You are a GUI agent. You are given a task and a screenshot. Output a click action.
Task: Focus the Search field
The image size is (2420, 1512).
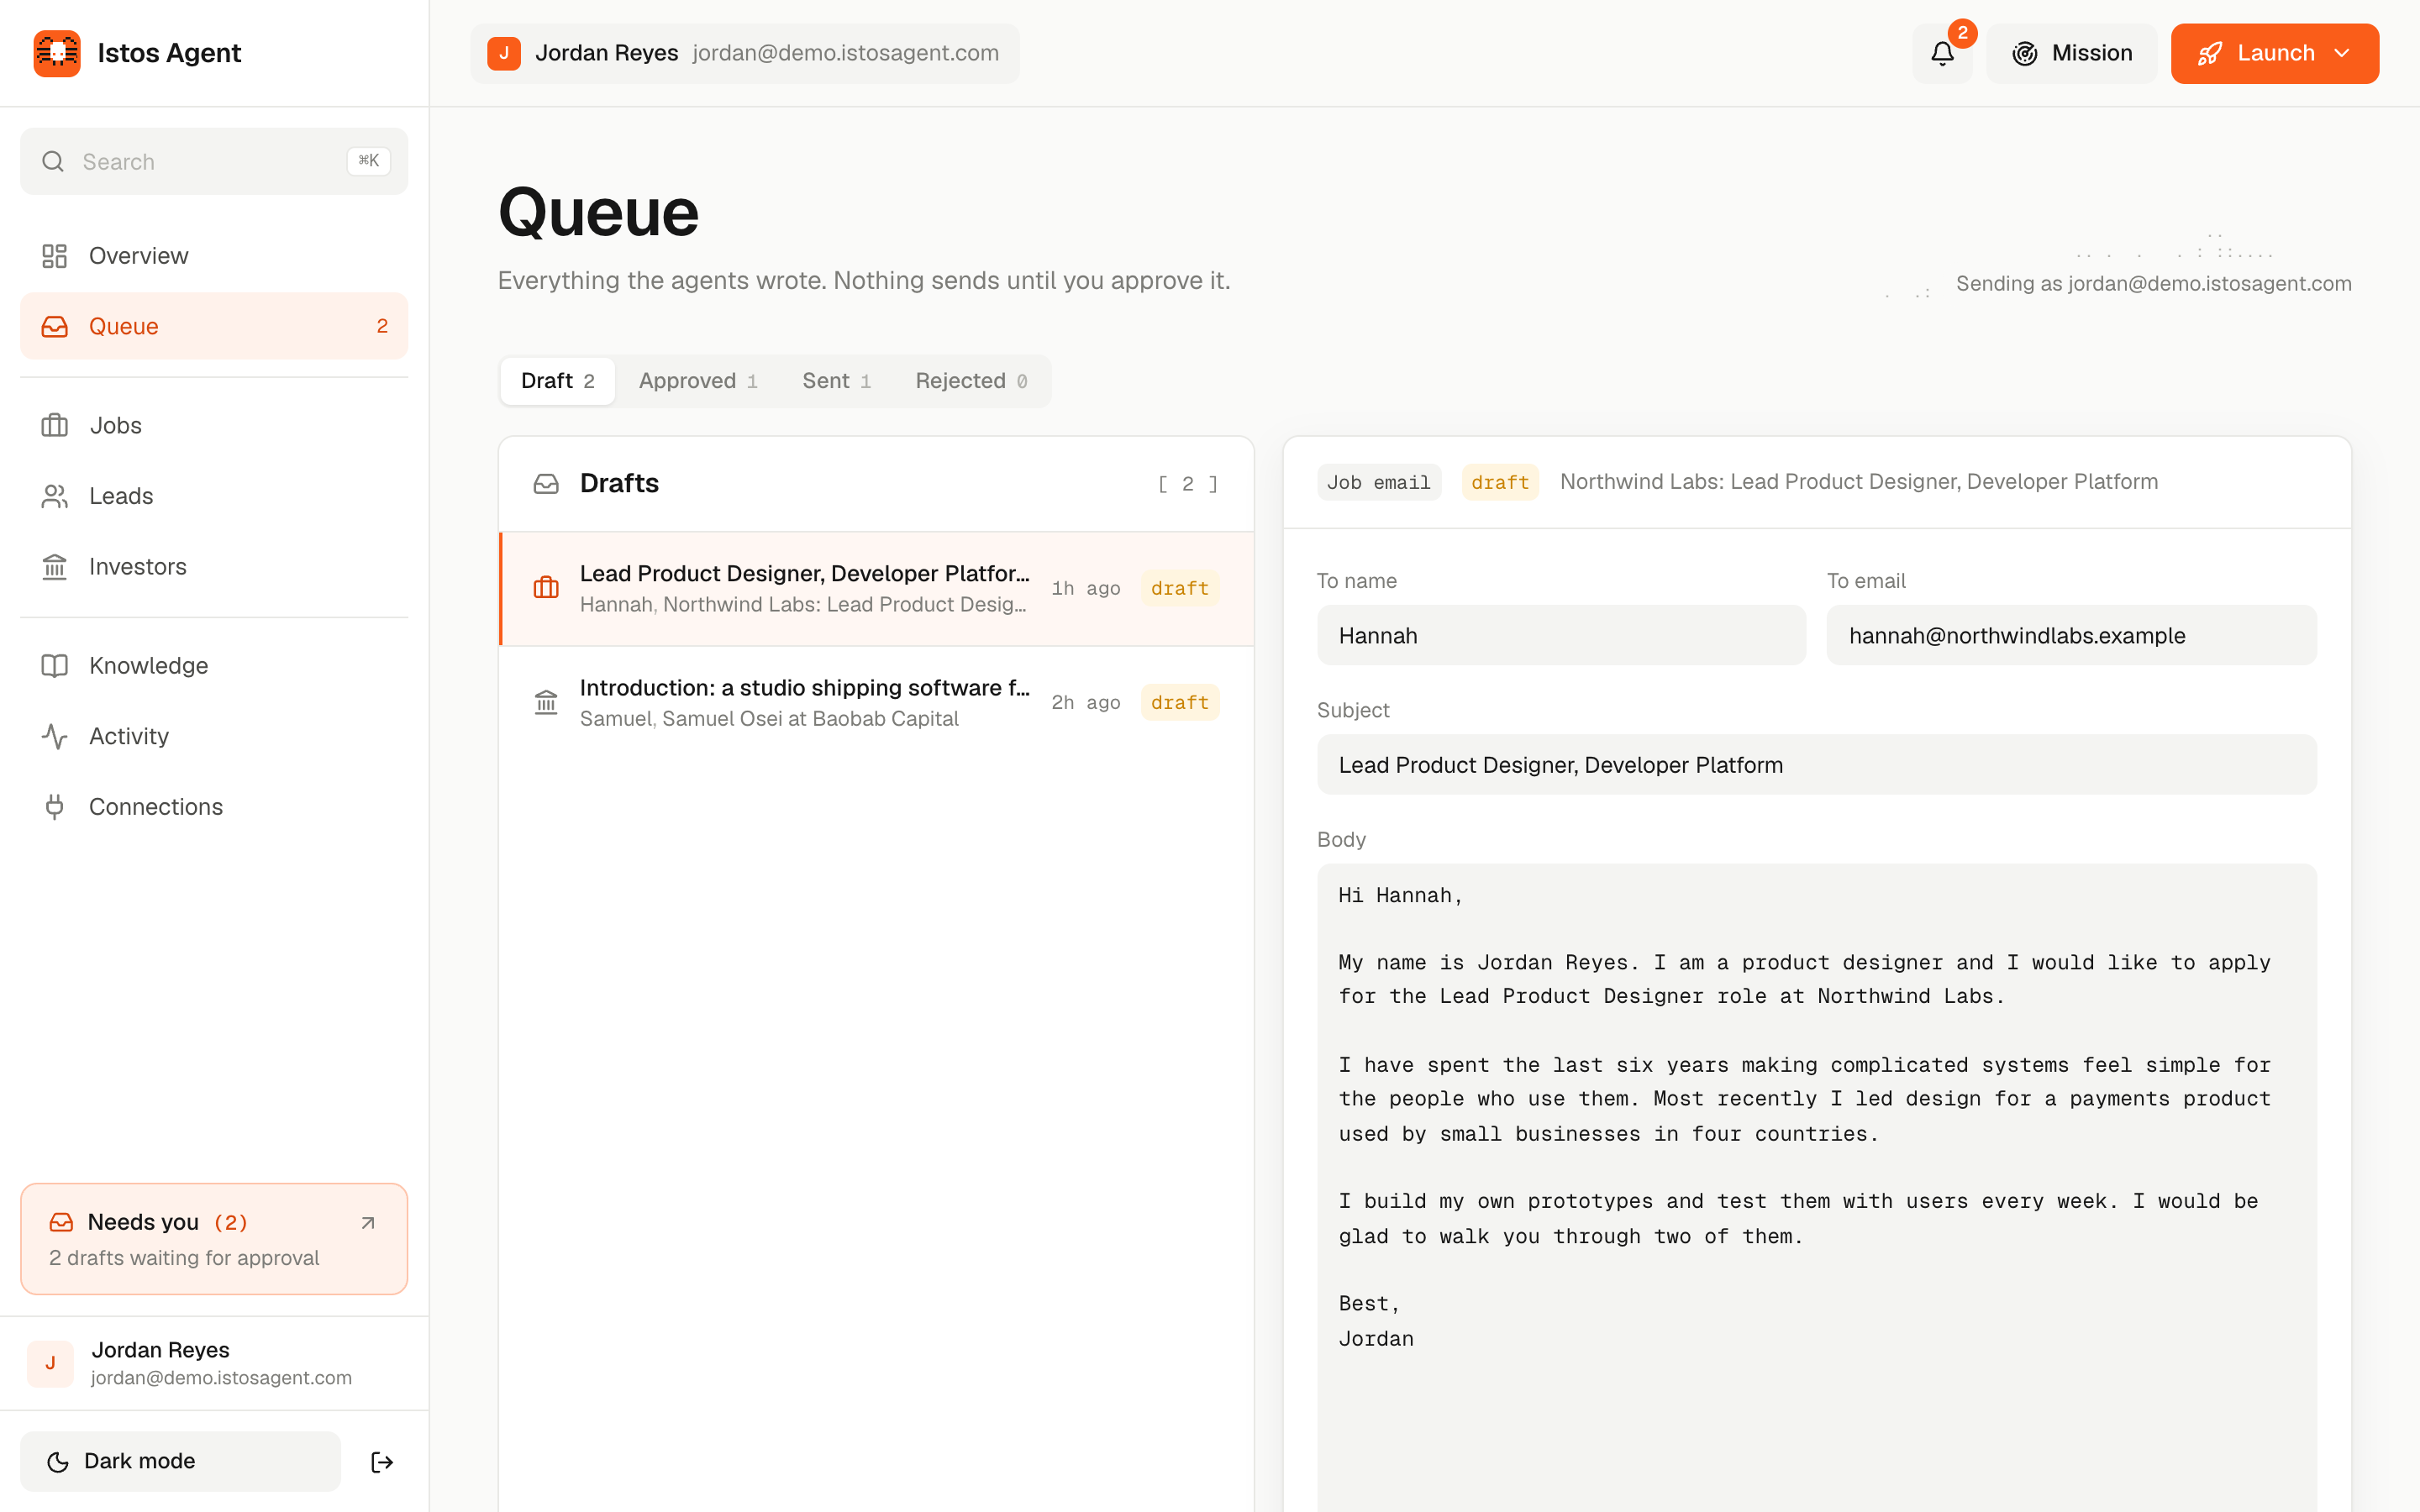click(214, 161)
